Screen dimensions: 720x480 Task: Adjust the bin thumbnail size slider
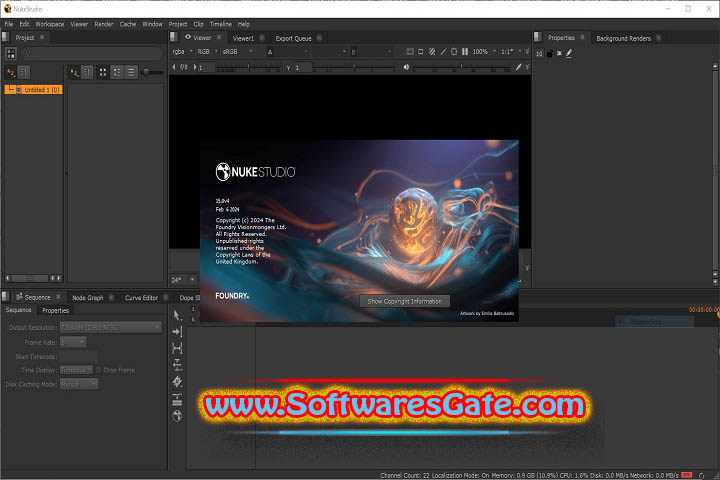pyautogui.click(x=152, y=72)
